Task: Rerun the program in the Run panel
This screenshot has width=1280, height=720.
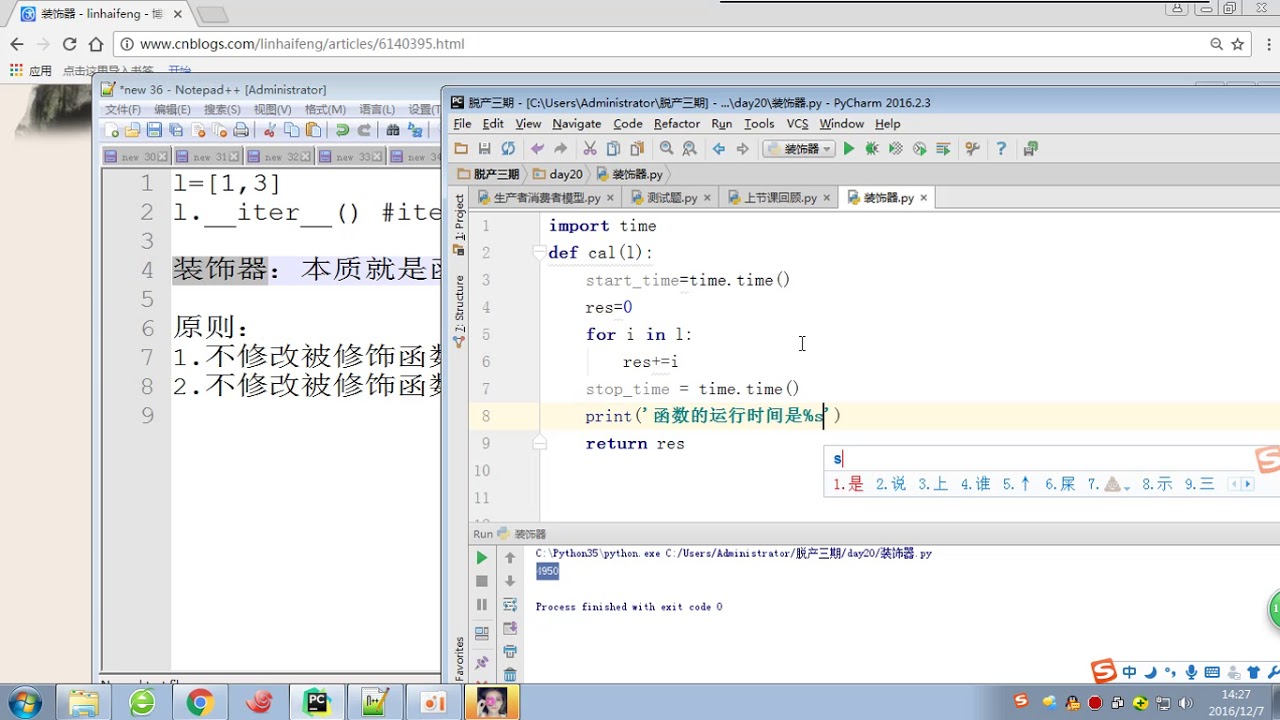Action: (482, 558)
